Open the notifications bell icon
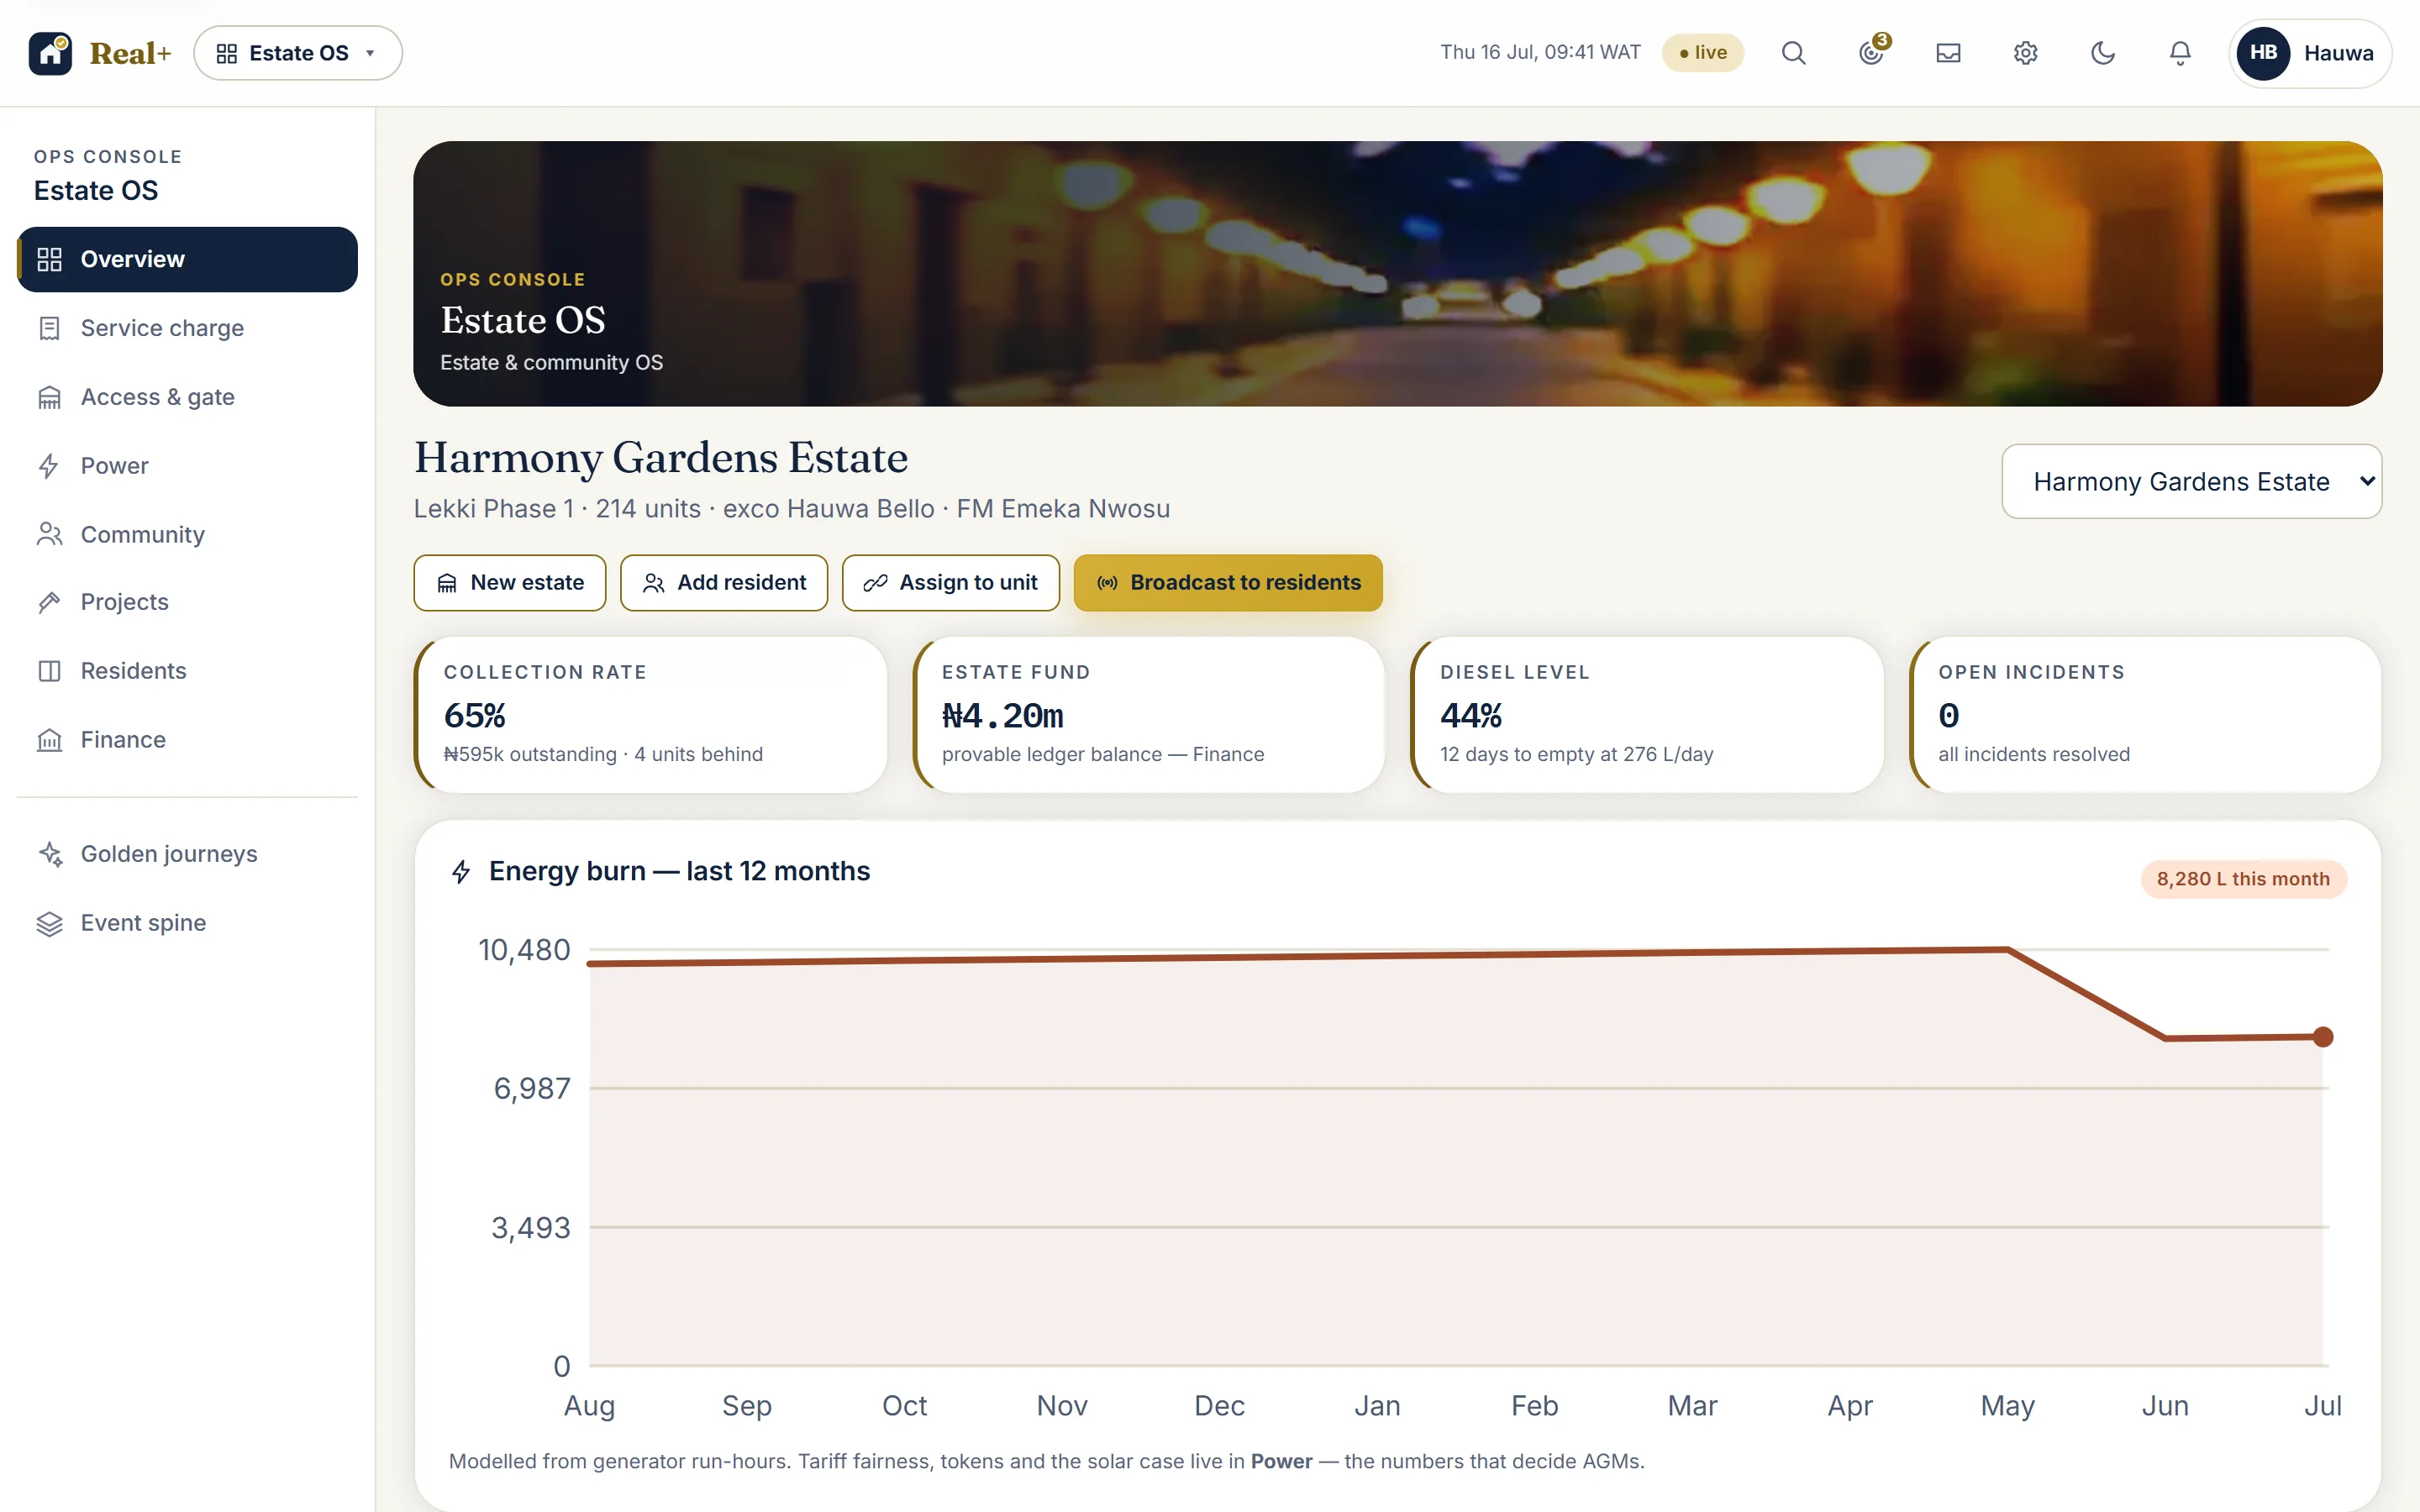2420x1512 pixels. (x=2180, y=53)
